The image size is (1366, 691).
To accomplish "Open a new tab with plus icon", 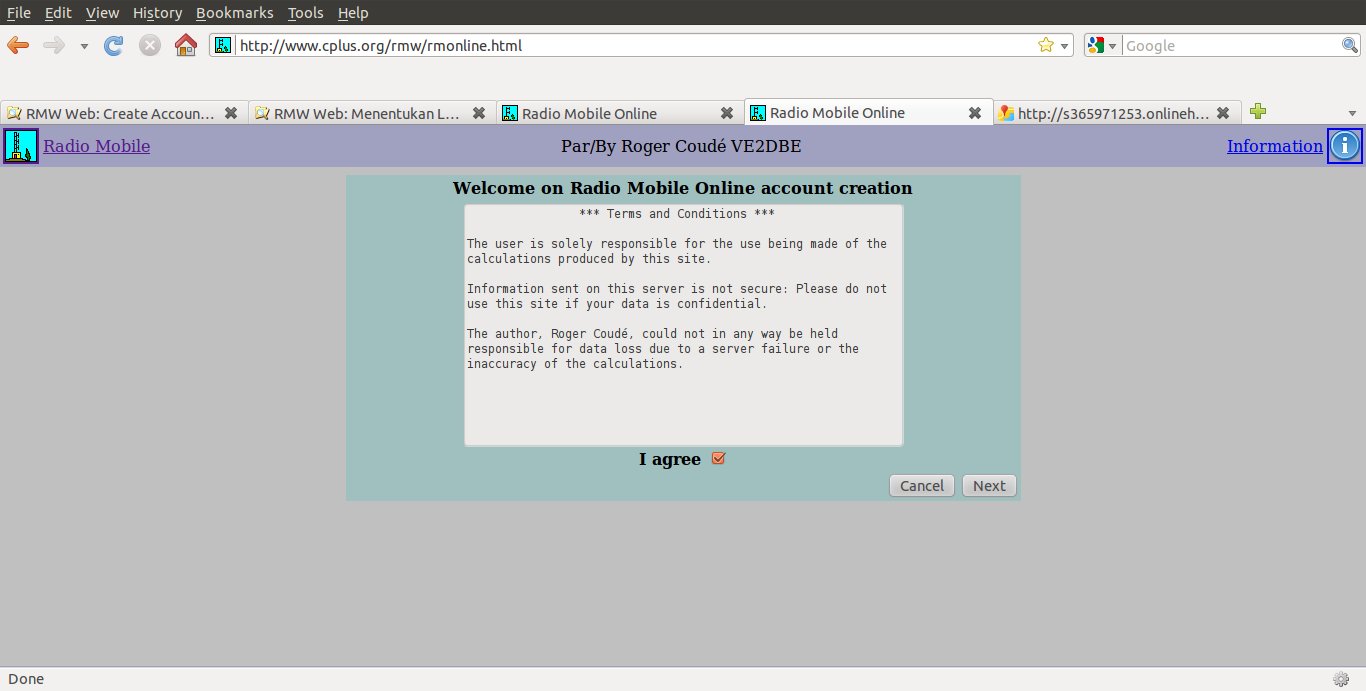I will point(1258,112).
